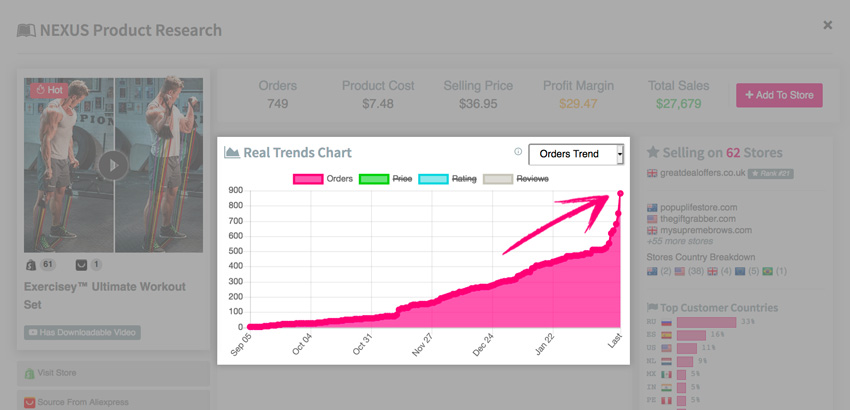Viewport: 850px width, 410px height.
Task: Click Has Downloadable Video button
Action: 82,332
